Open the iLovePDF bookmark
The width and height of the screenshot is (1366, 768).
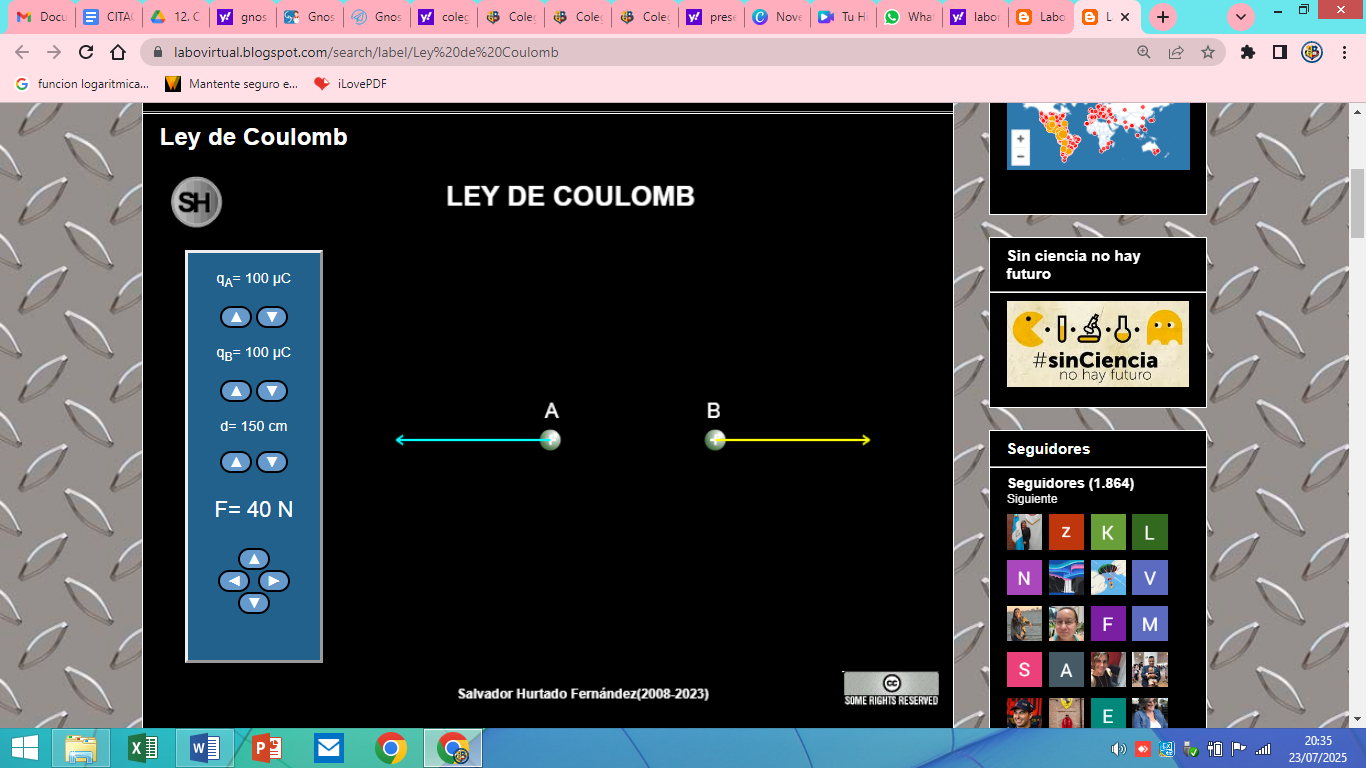click(x=351, y=84)
